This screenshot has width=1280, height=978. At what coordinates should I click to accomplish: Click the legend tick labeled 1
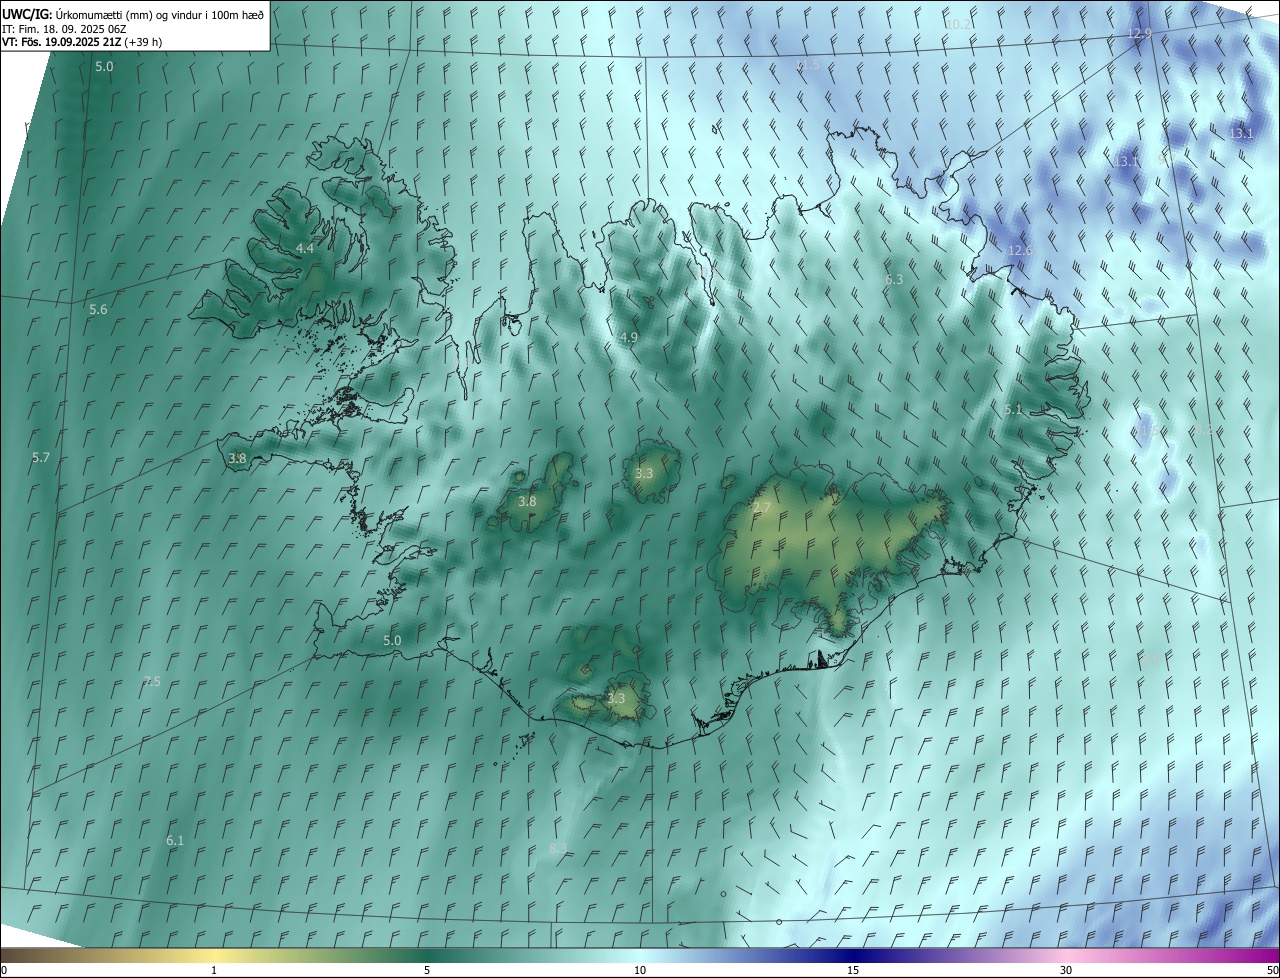click(x=214, y=970)
